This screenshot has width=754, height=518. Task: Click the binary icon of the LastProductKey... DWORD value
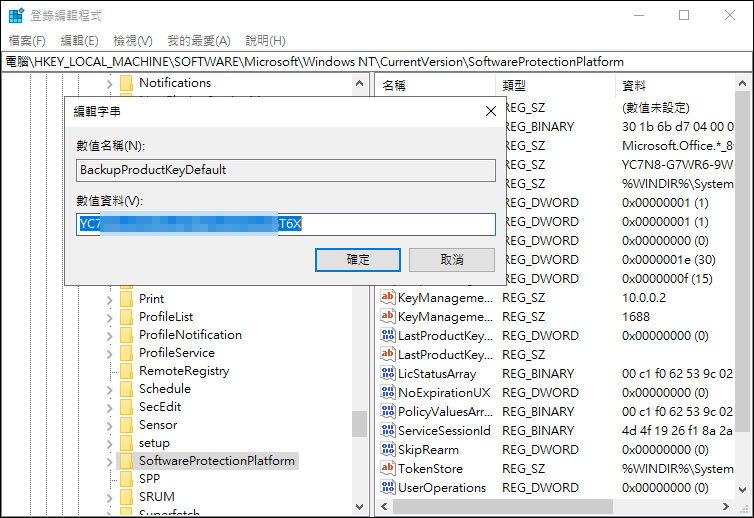point(388,335)
